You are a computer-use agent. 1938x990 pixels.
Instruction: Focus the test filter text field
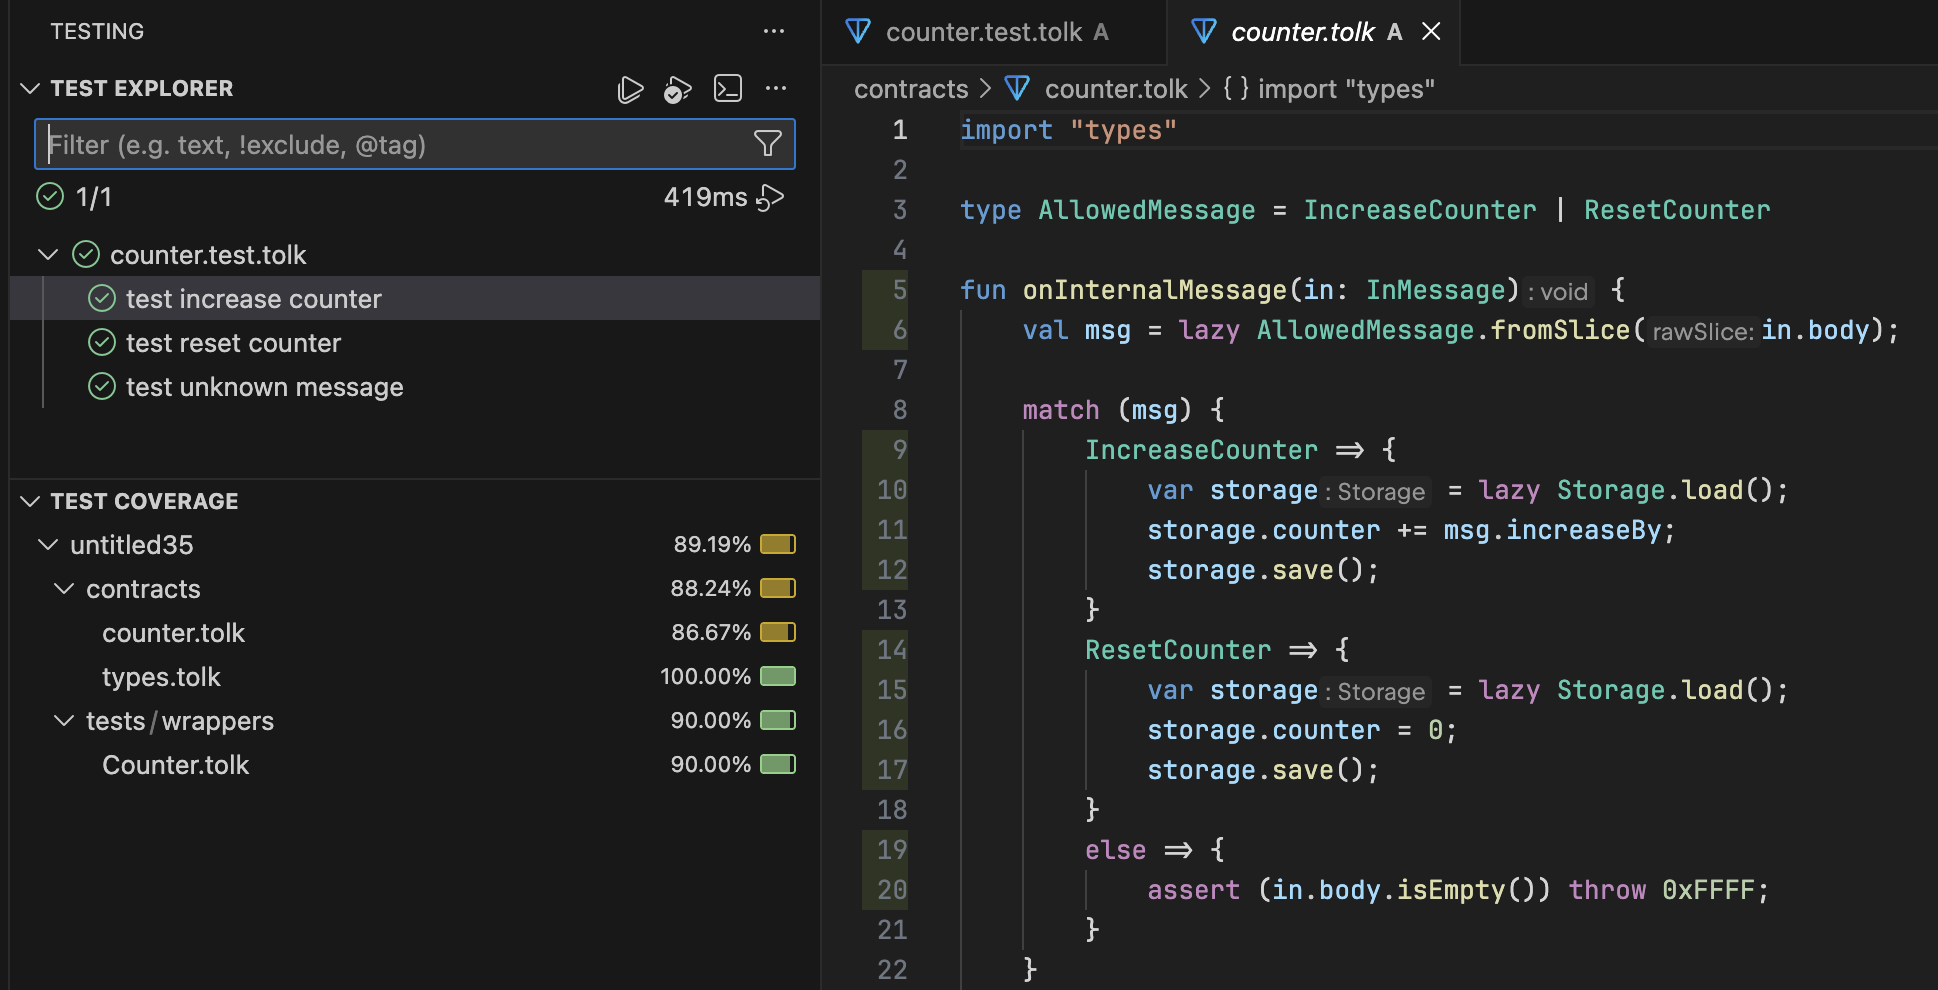[390, 145]
